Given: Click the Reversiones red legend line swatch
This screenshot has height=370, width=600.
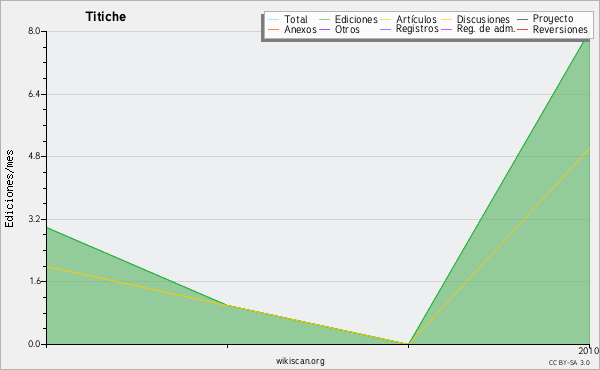Looking at the screenshot, I should pyautogui.click(x=522, y=29).
